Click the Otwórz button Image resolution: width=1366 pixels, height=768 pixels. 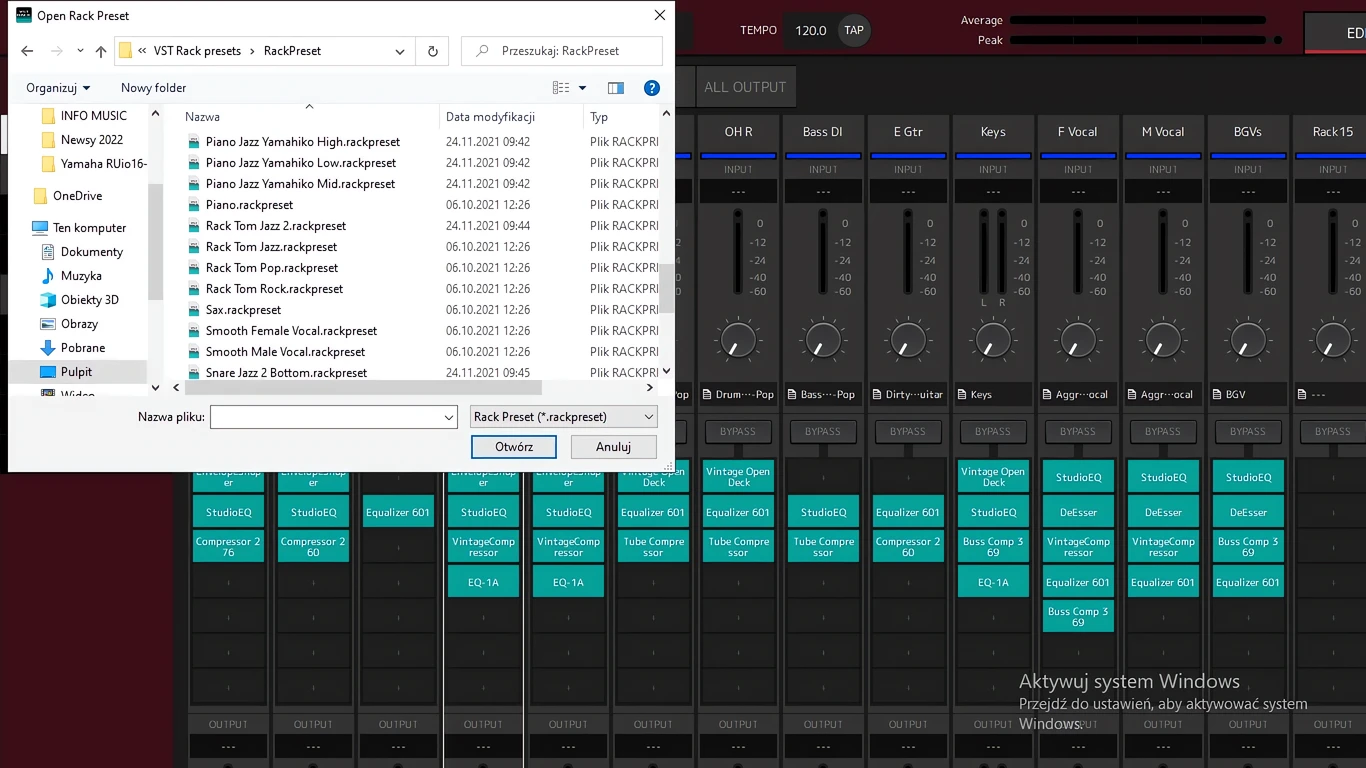click(x=514, y=447)
